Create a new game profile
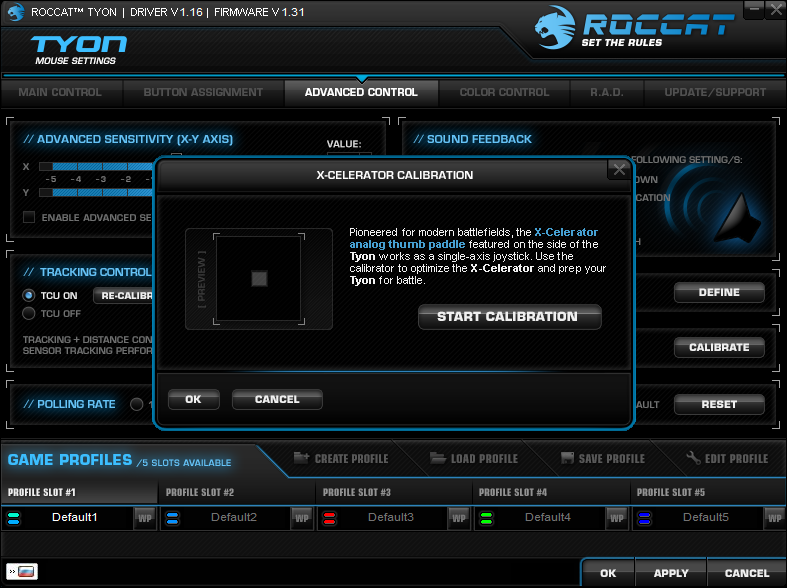 click(341, 459)
